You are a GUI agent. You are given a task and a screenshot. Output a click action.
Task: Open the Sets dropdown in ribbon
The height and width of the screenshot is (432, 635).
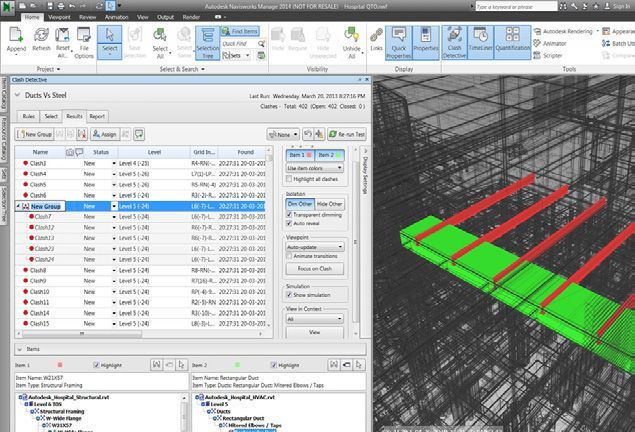236,55
